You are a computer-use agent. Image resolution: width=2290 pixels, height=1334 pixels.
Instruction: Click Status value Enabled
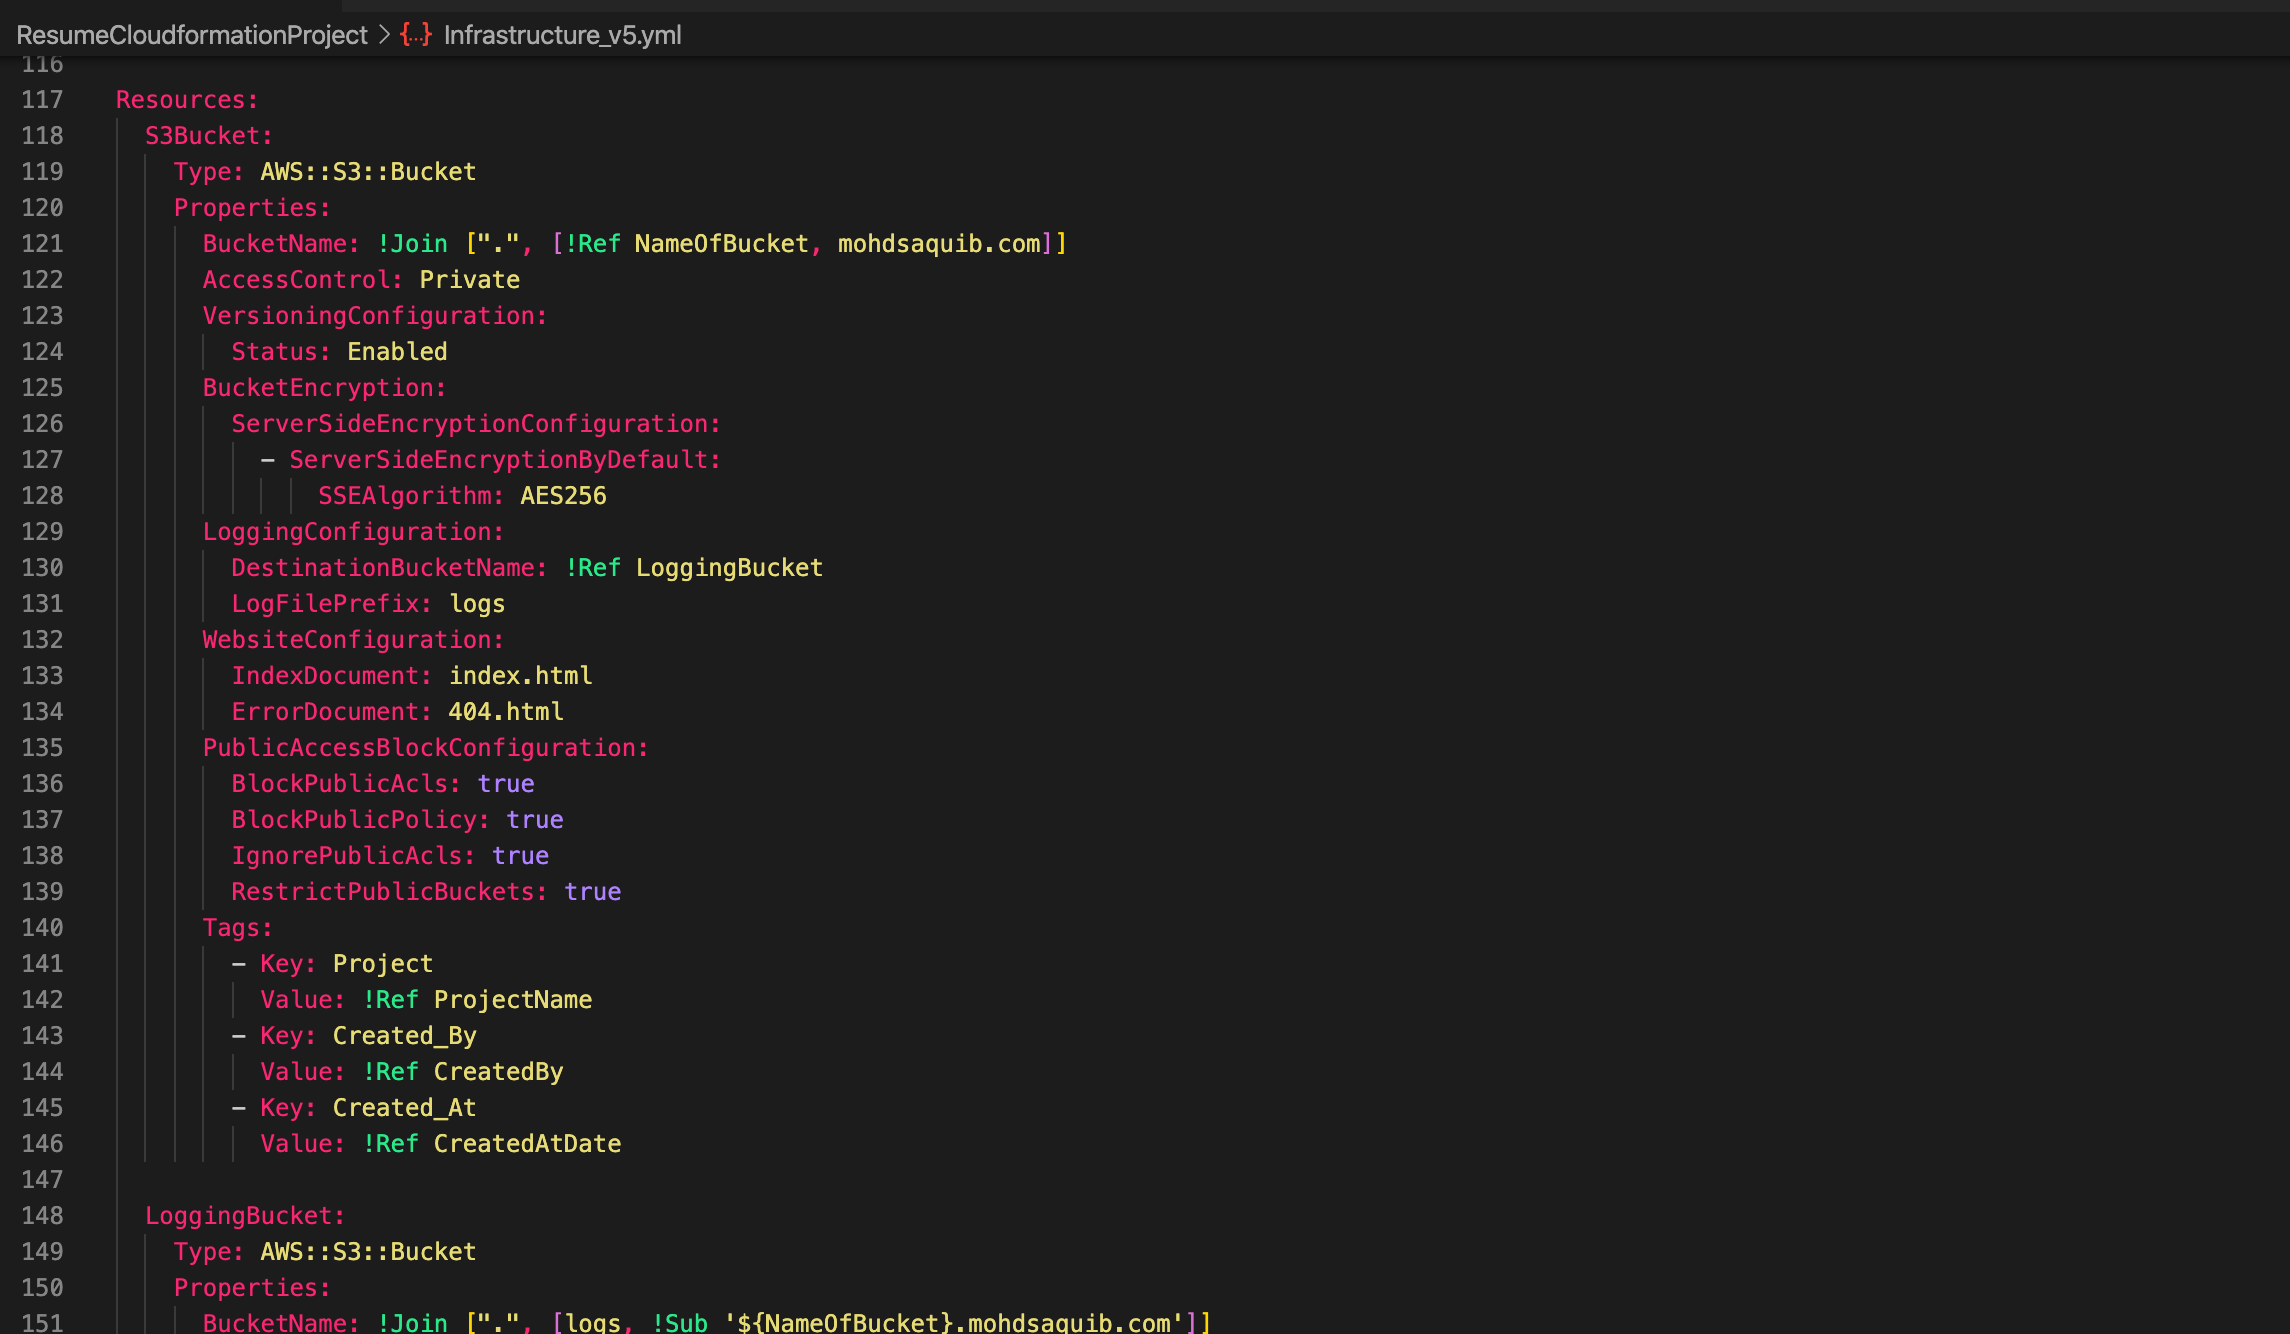tap(397, 352)
